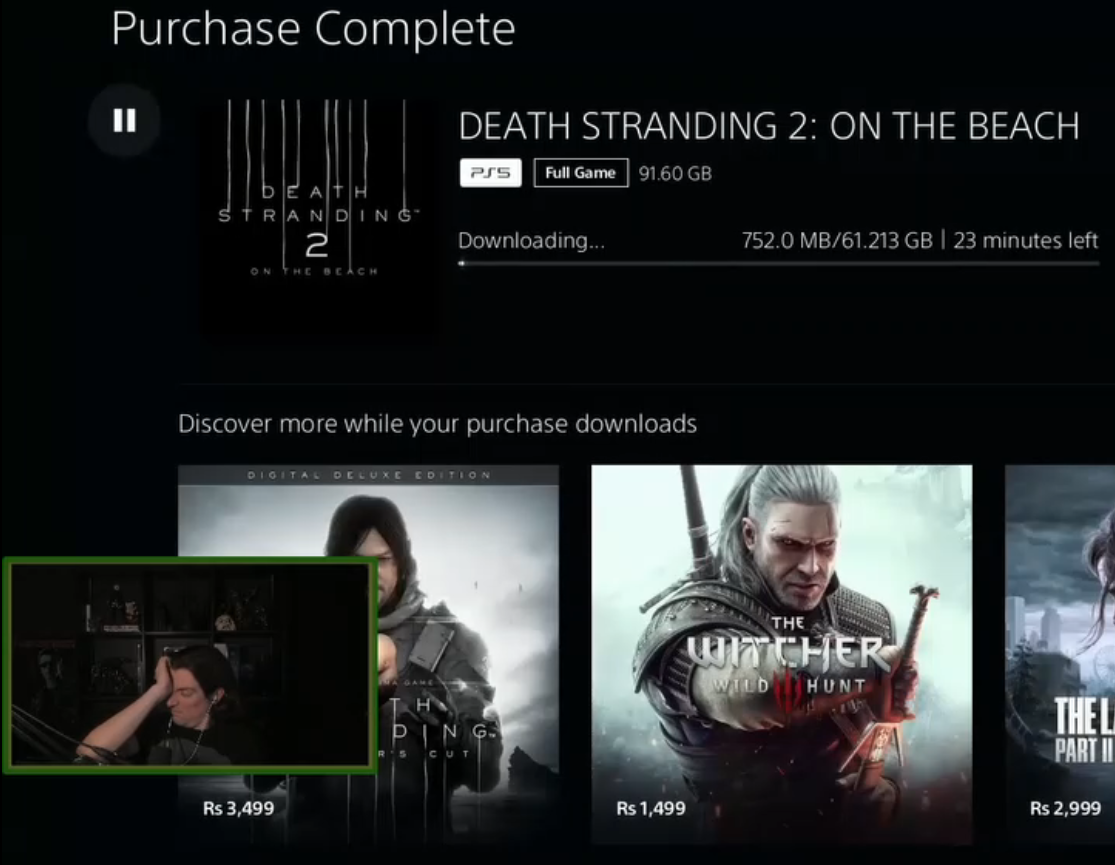
Task: Pause the Death Stranding 2 download
Action: 124,120
